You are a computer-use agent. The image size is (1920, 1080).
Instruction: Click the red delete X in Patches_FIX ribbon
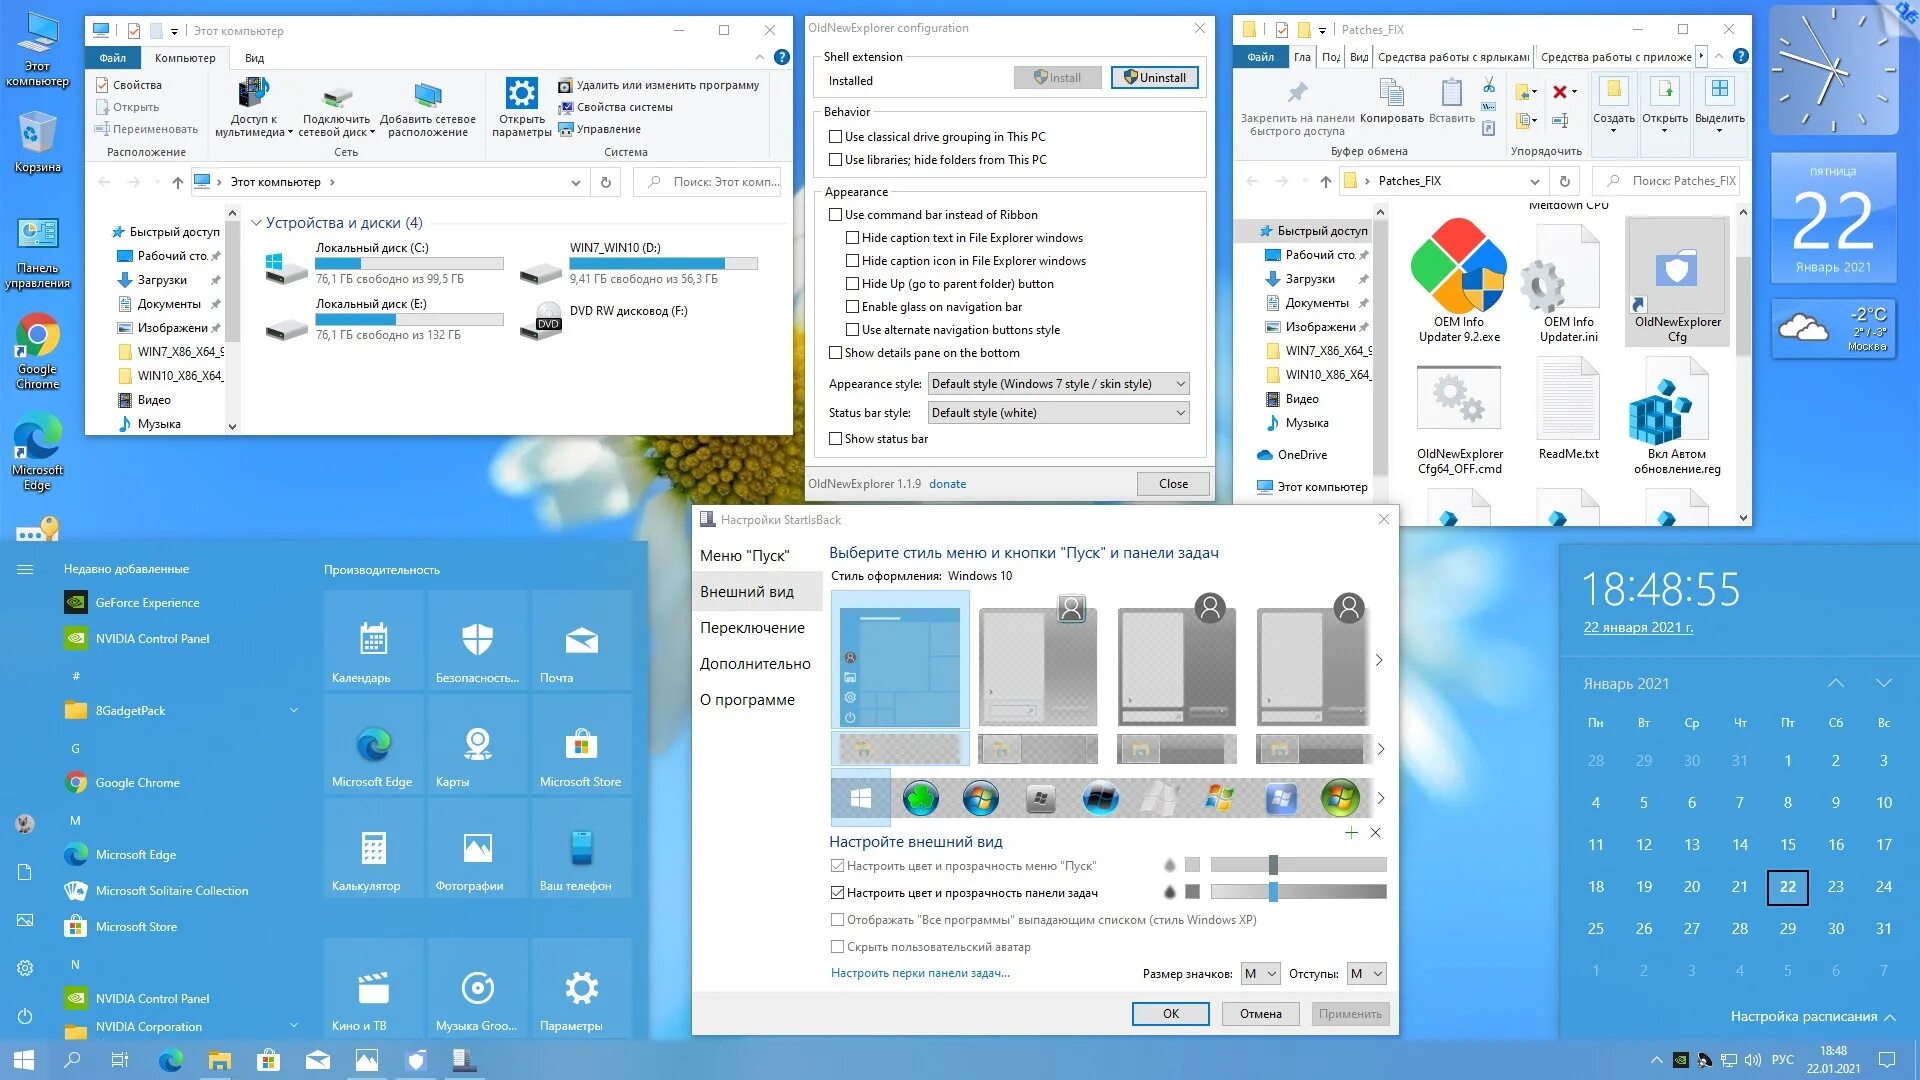click(1559, 92)
